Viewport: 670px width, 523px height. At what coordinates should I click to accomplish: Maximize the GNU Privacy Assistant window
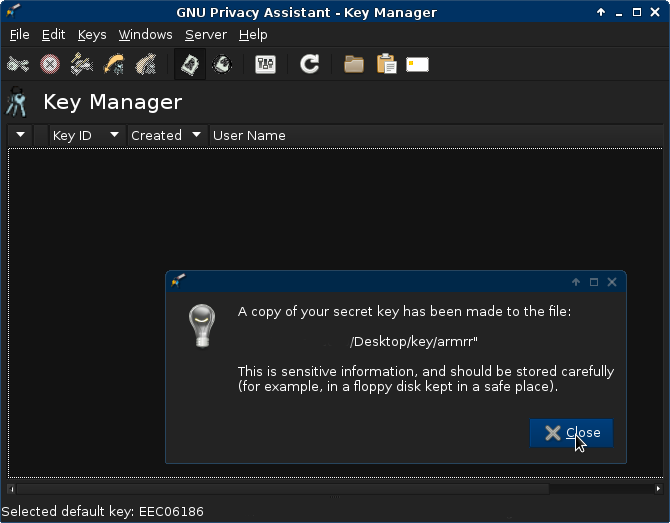pos(637,12)
